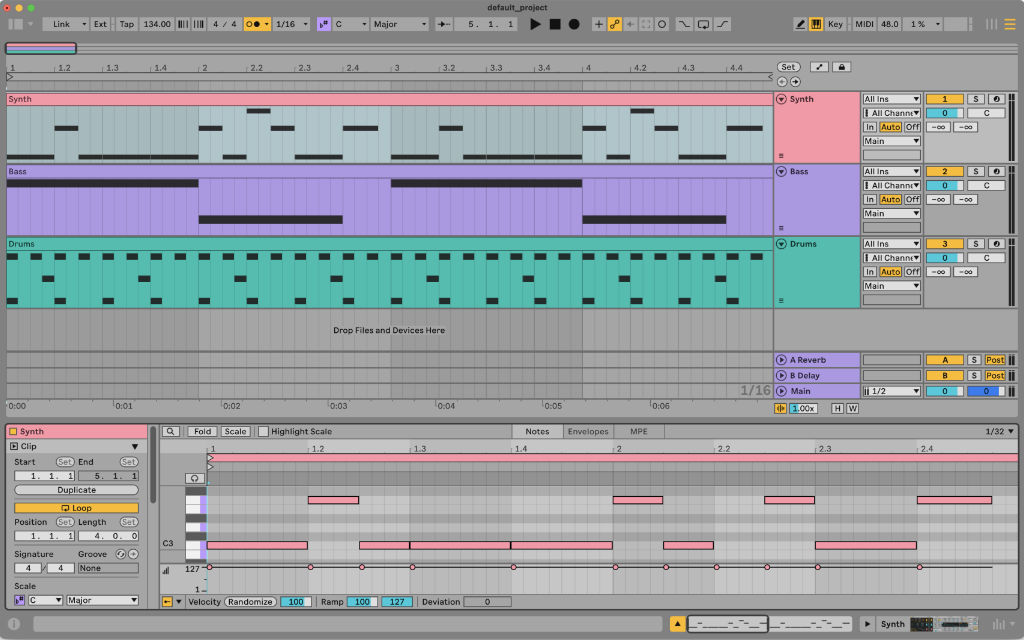Click the info view icon at bottom left

click(x=14, y=624)
